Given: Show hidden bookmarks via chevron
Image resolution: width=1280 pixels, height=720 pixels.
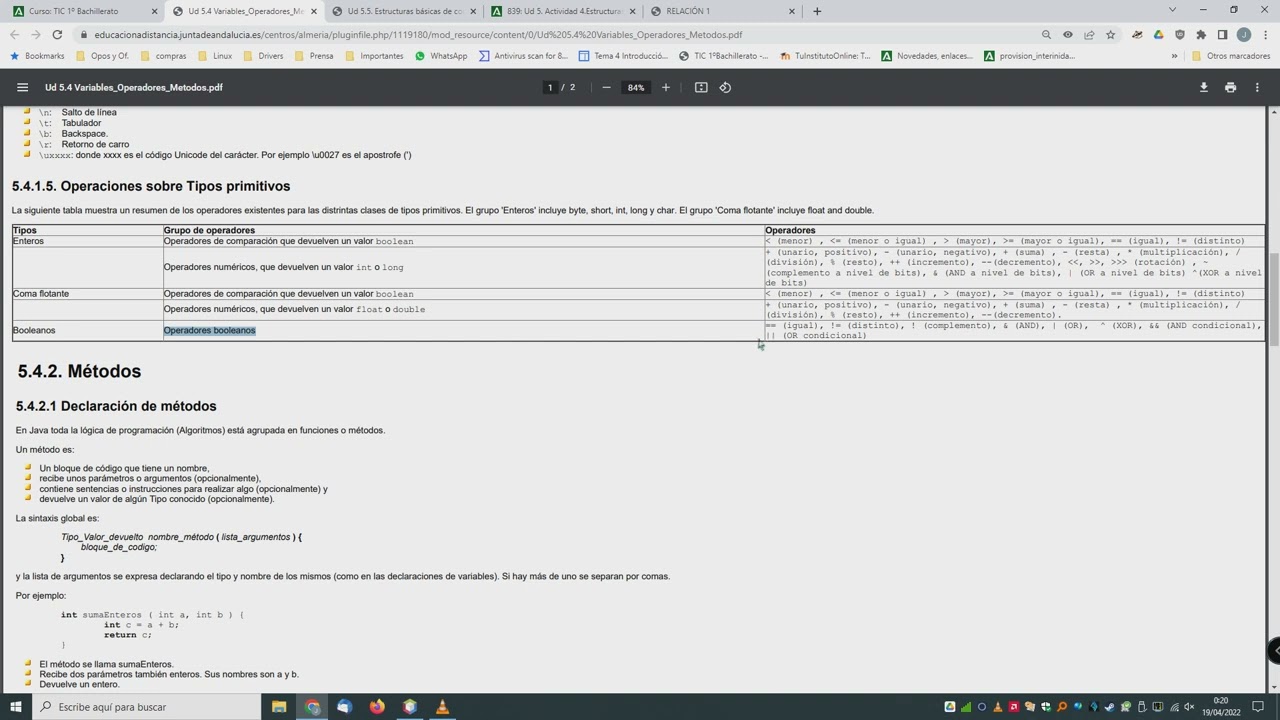Looking at the screenshot, I should click(x=1173, y=56).
